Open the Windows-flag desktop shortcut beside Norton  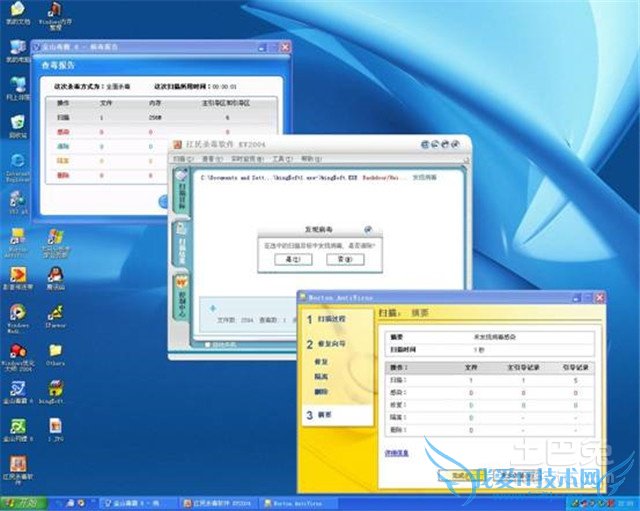pos(55,243)
